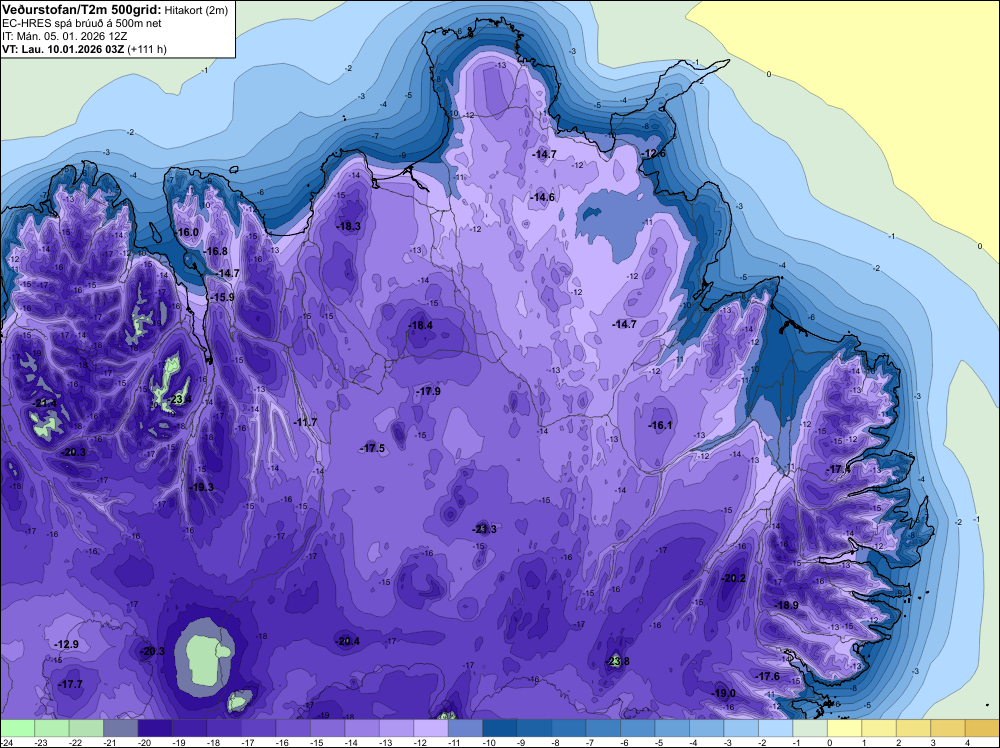1000x748 pixels.
Task: Click the -15.9 reading
Action: click(223, 297)
